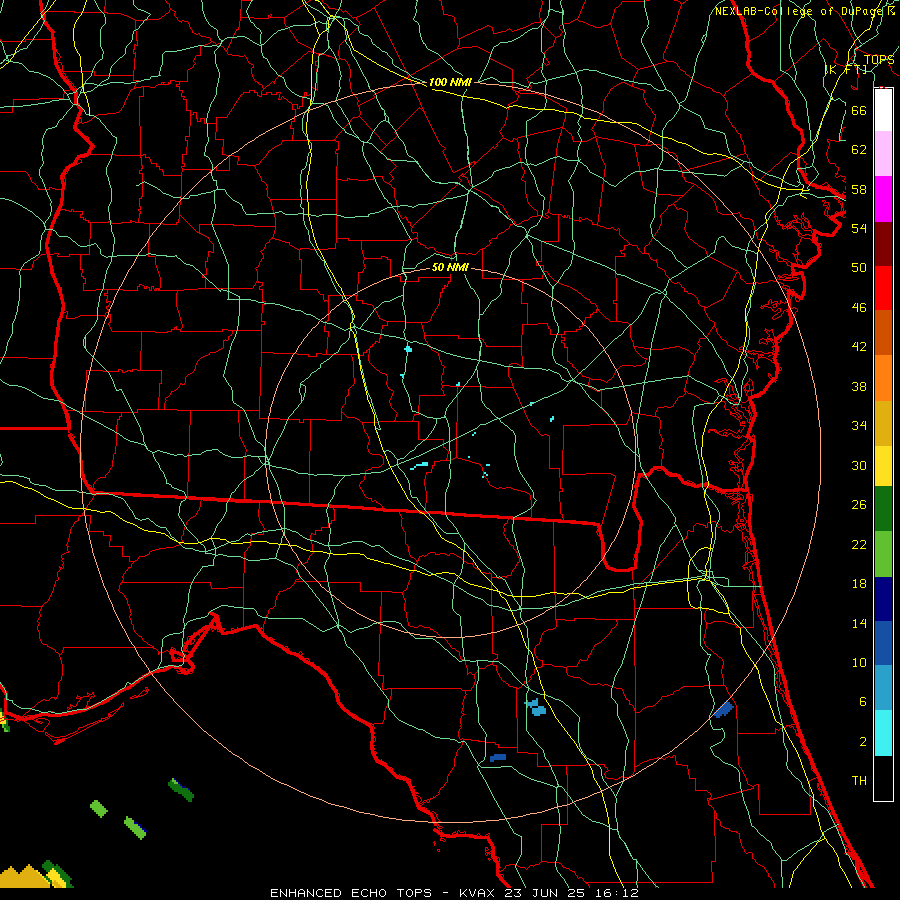The image size is (900, 900).
Task: Click legend value 6
Action: pos(862,701)
